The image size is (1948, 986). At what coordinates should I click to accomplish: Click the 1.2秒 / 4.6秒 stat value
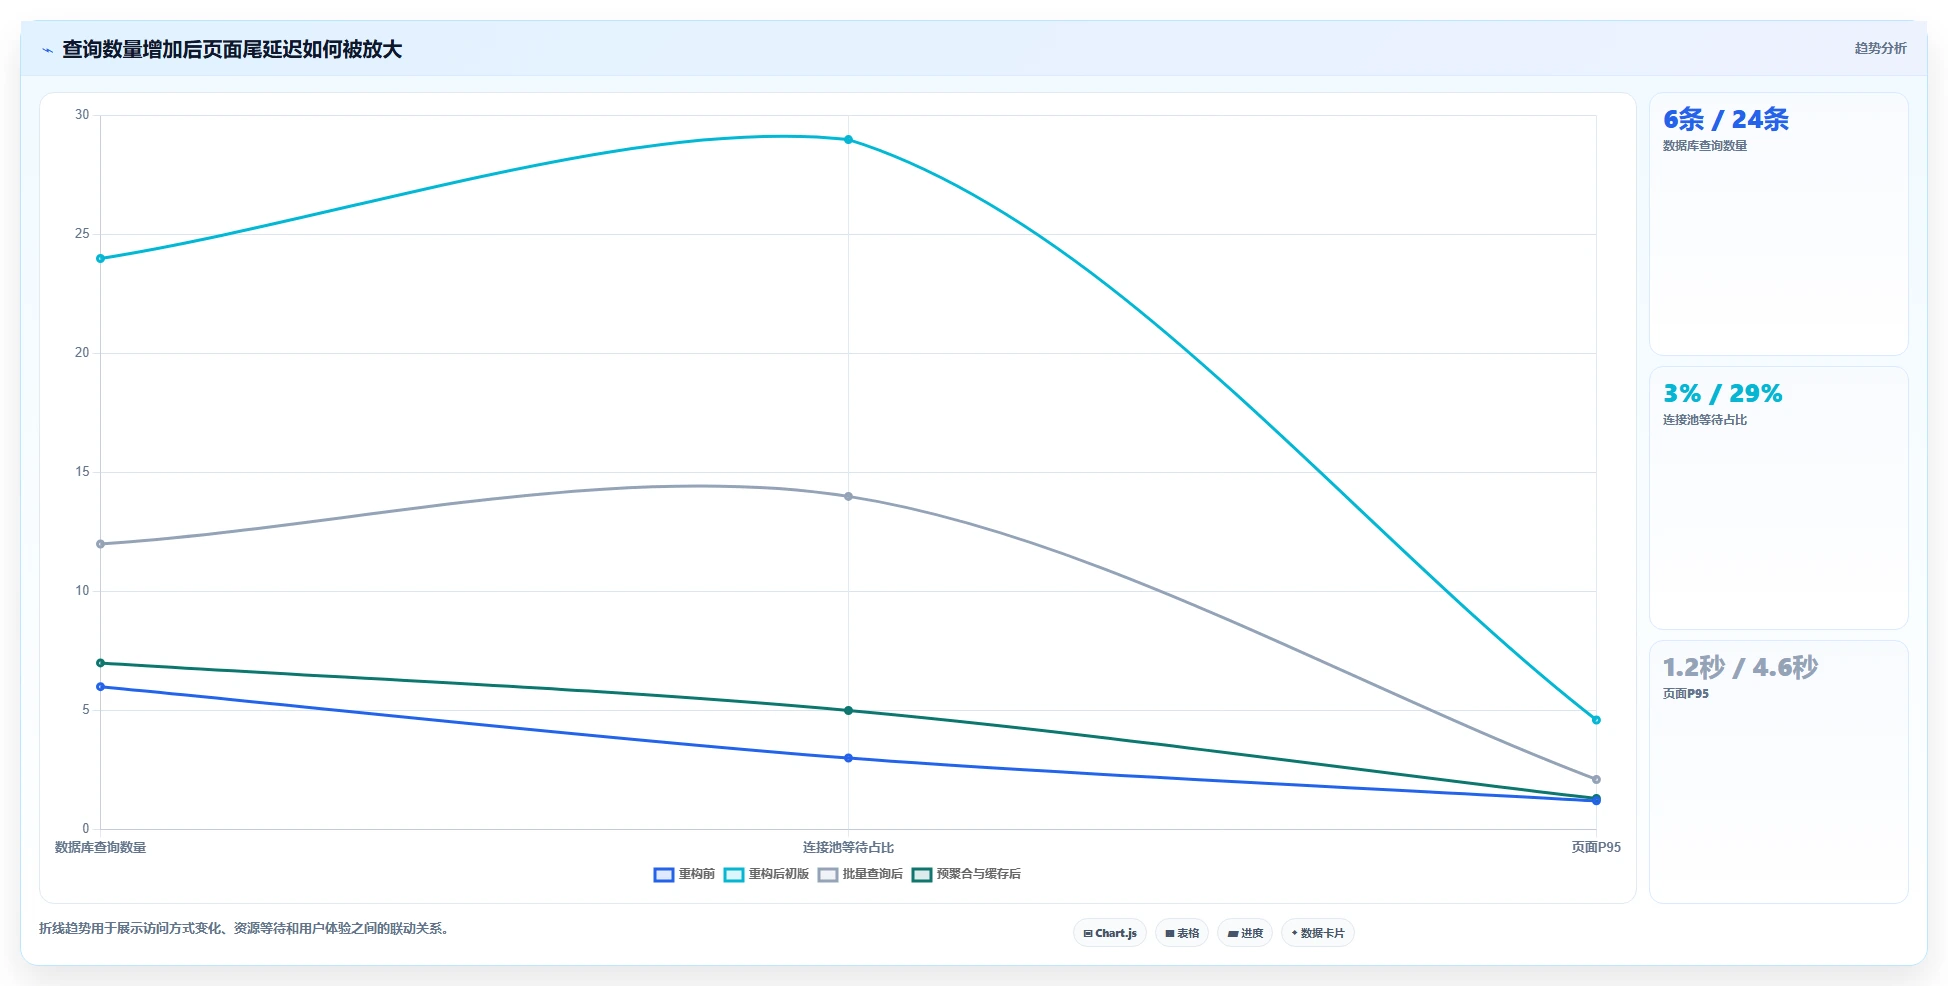pyautogui.click(x=1740, y=667)
